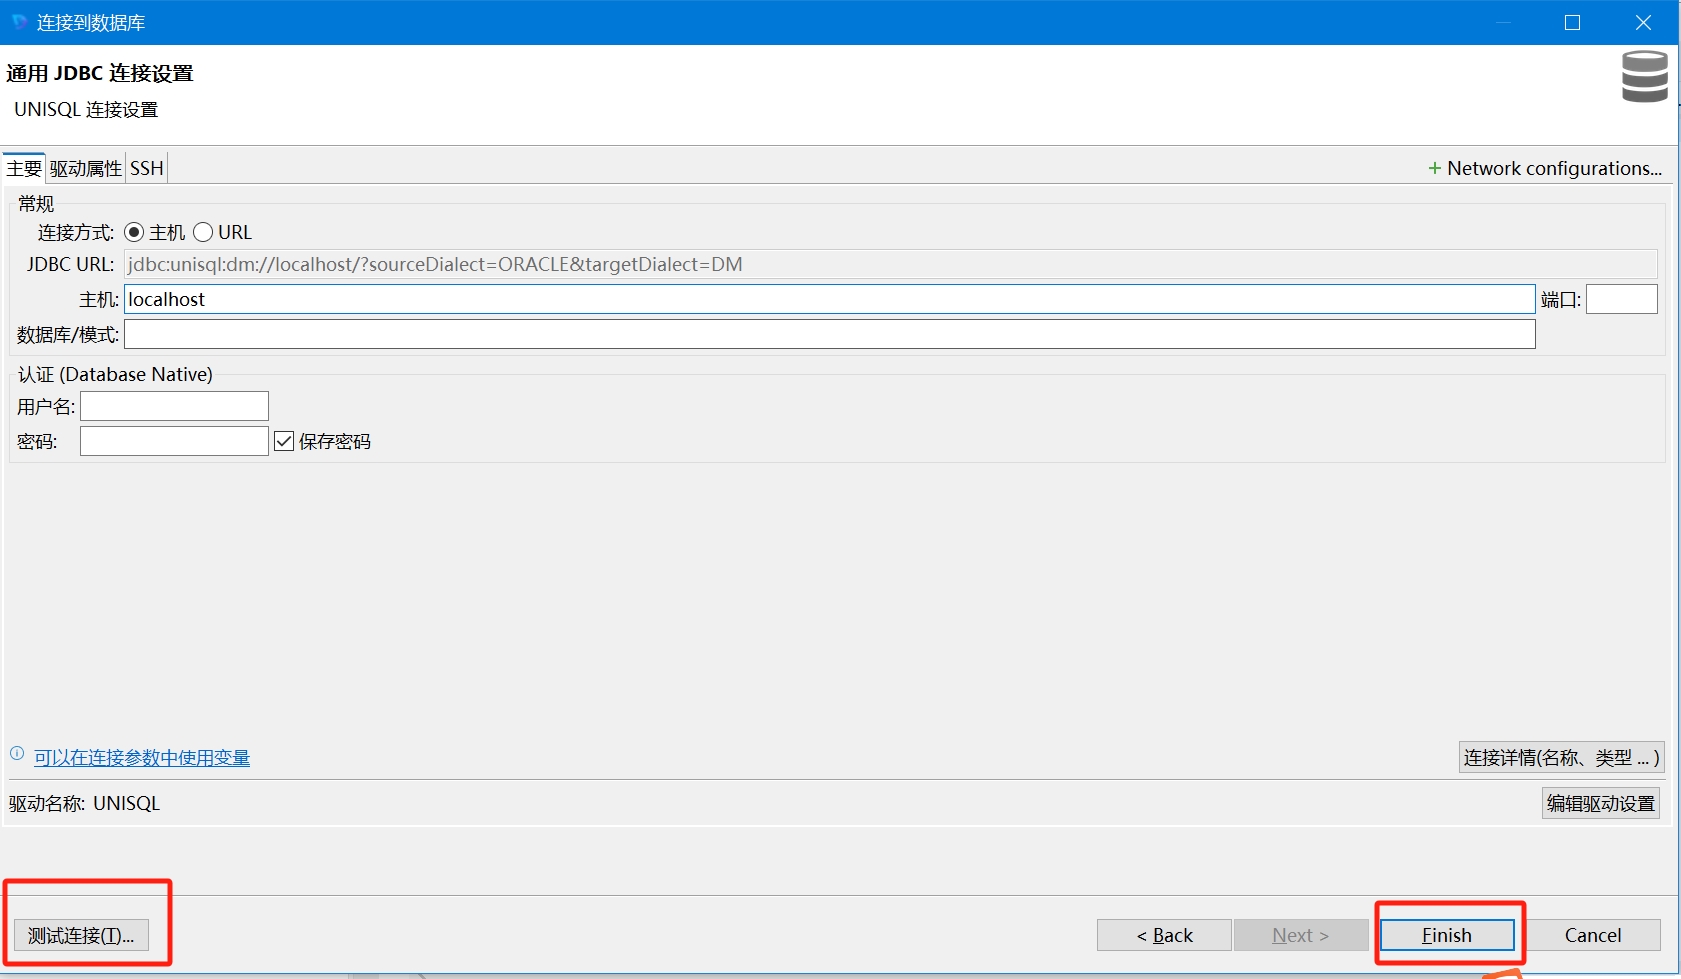Screen dimensions: 1681x979
Task: Focus the 密码 input field
Action: coord(174,441)
